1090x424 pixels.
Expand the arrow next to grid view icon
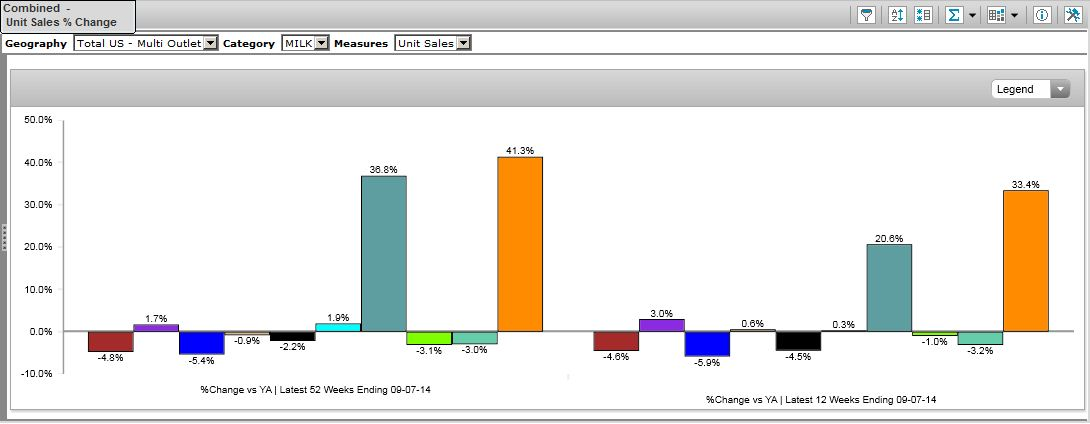click(x=1014, y=15)
